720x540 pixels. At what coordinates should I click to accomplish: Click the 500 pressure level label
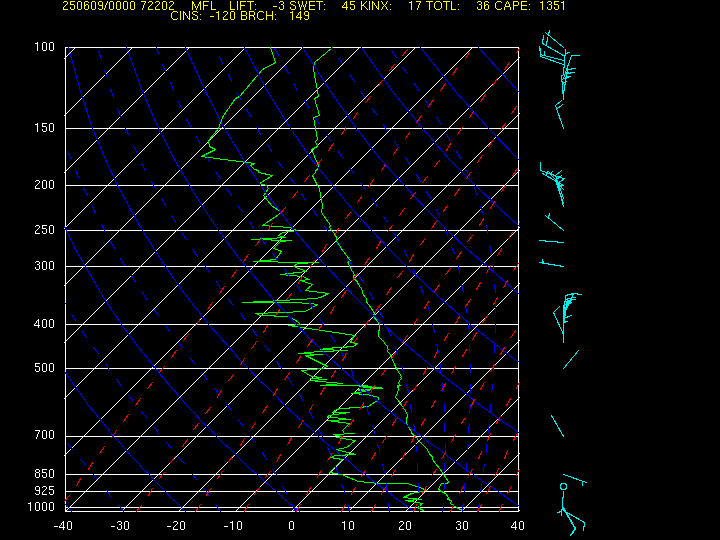click(45, 368)
